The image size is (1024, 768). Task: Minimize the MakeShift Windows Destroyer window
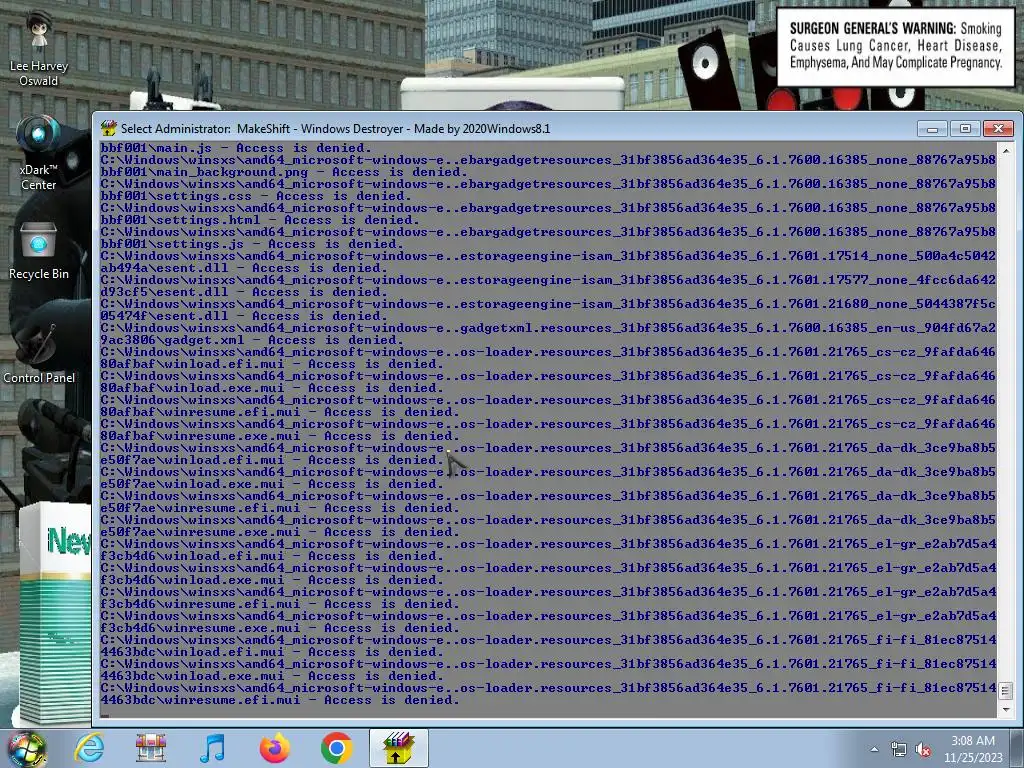tap(932, 129)
